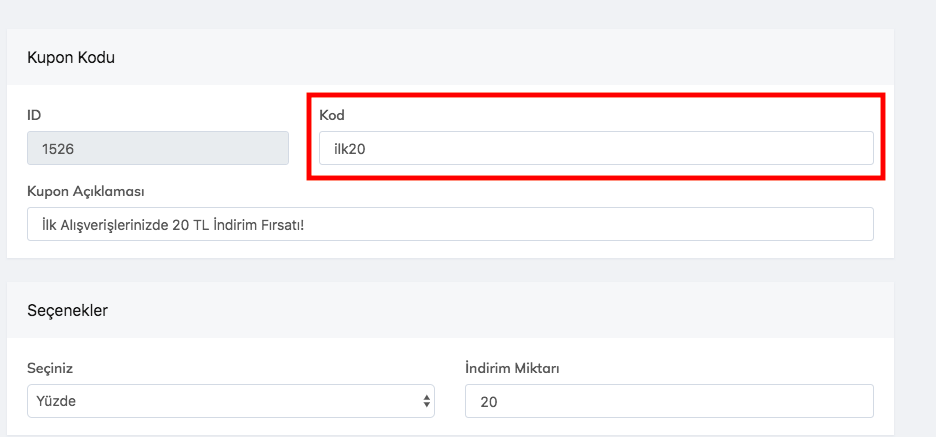Click the disabled ID field
936x437 pixels.
coord(158,148)
